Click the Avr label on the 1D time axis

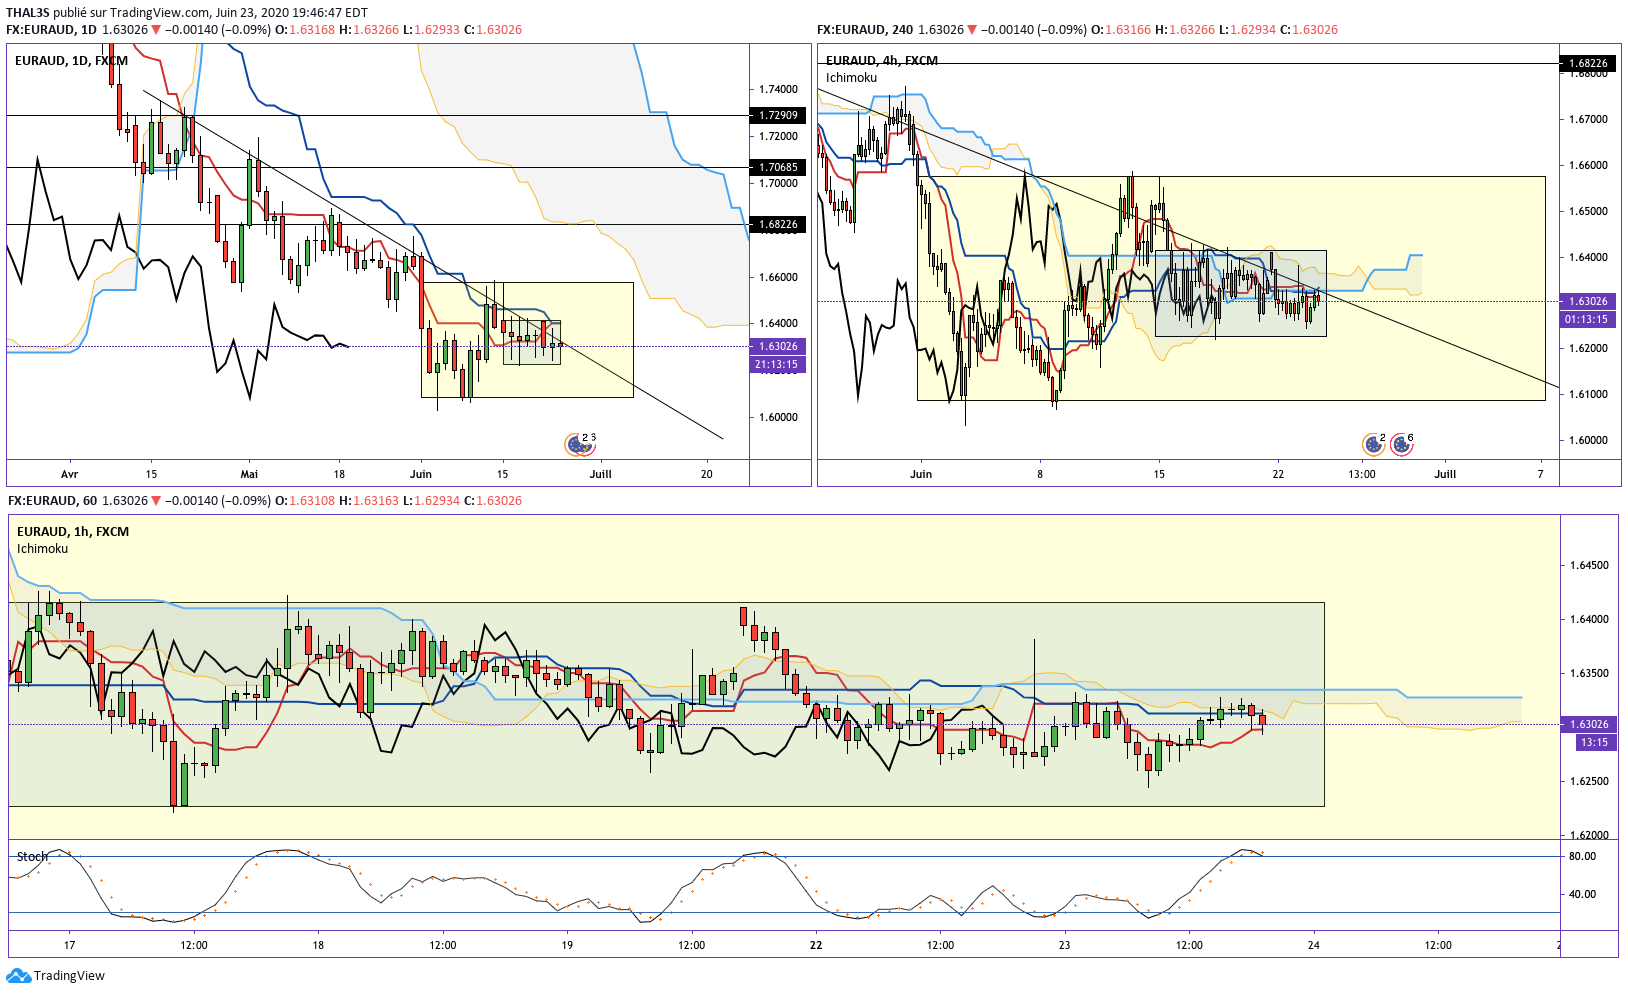click(x=69, y=475)
